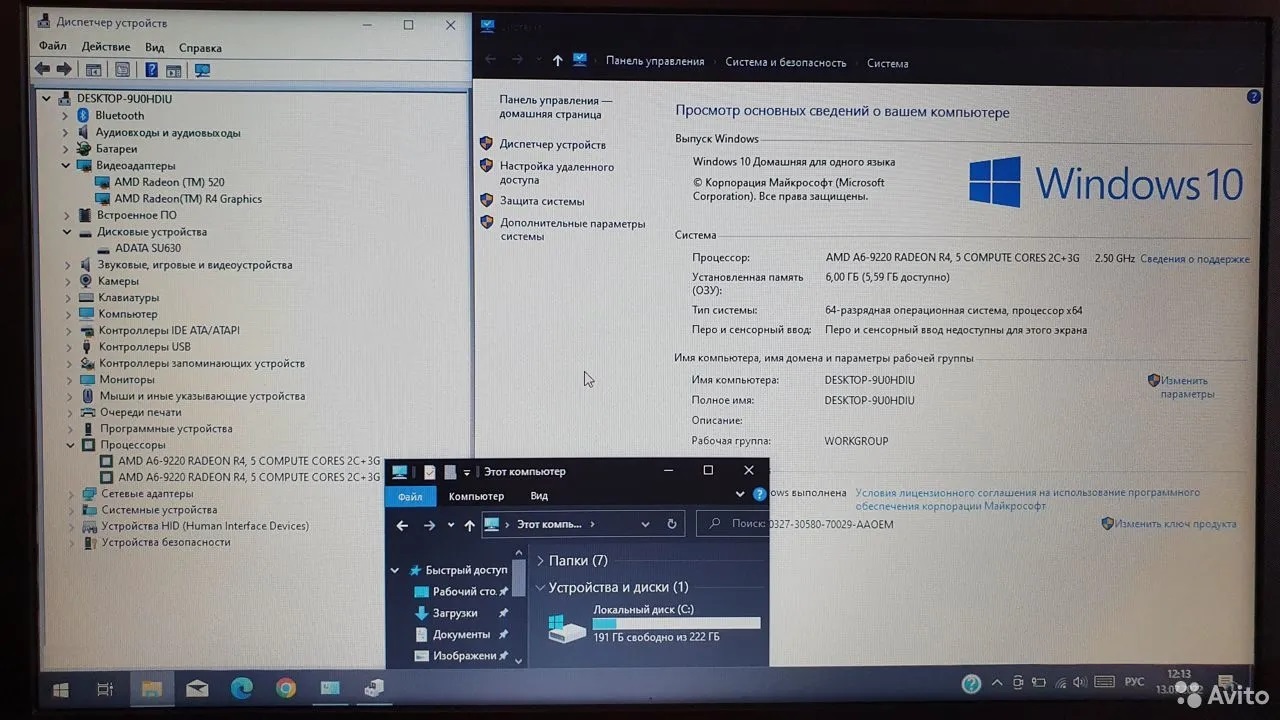Screen dimensions: 1280x720
Task: Click the scan for hardware changes monitor icon
Action: click(x=203, y=70)
